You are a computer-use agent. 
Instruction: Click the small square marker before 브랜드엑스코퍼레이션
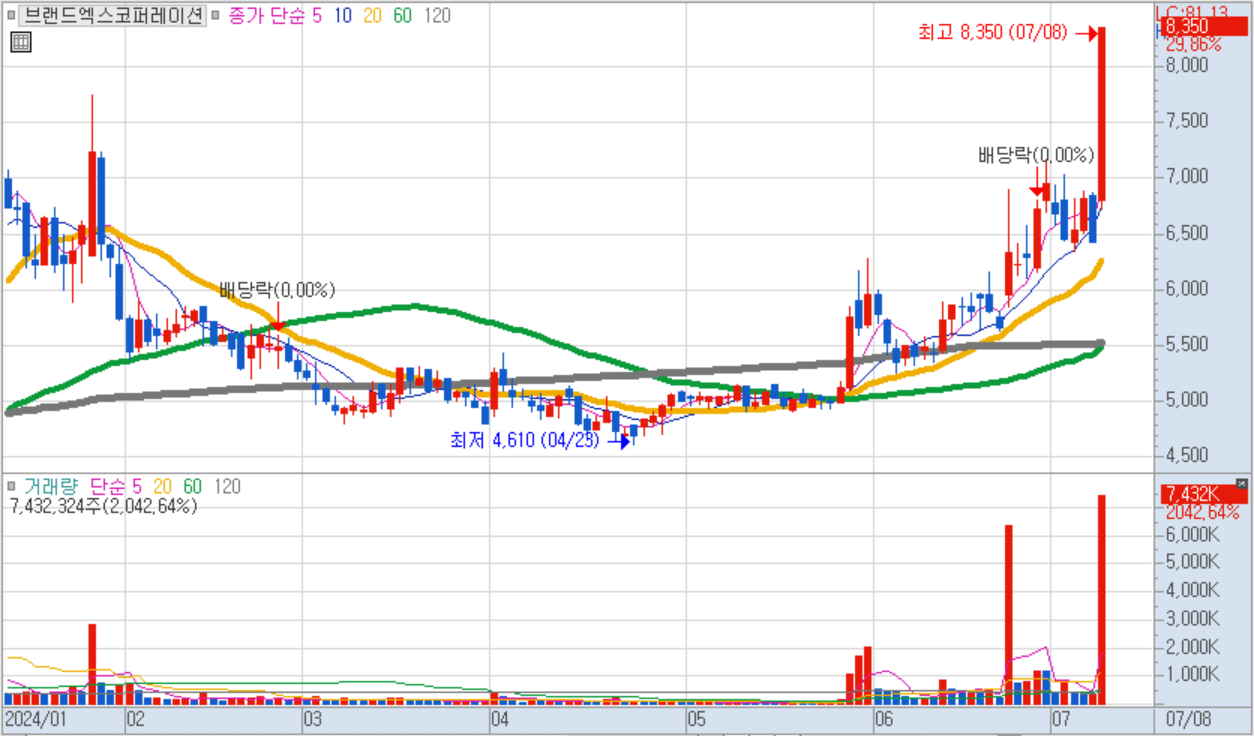(11, 17)
